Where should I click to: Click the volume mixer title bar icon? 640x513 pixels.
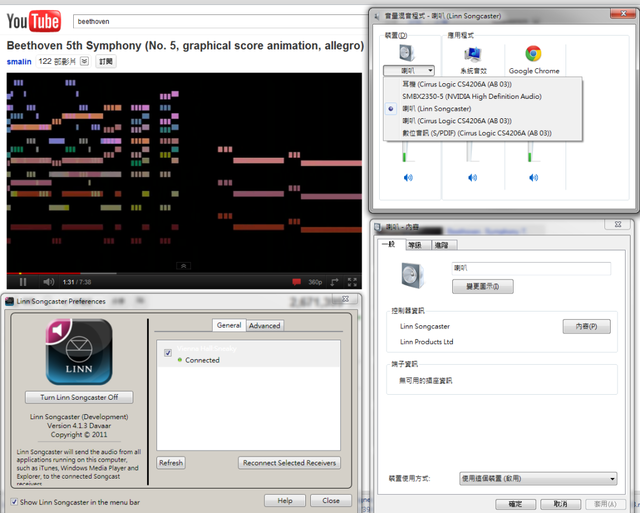coord(377,16)
